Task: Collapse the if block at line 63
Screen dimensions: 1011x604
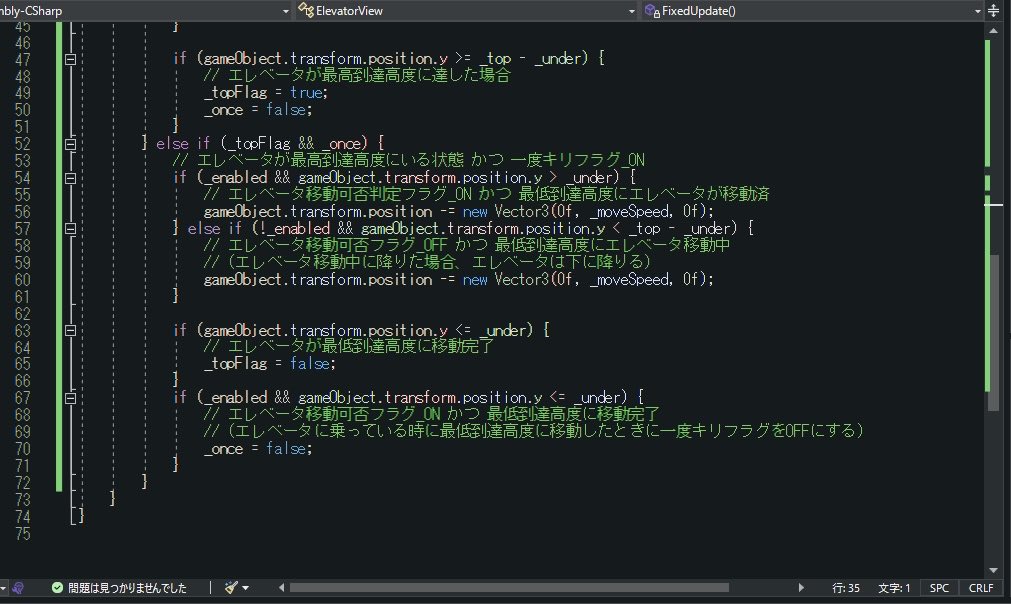Action: [71, 331]
